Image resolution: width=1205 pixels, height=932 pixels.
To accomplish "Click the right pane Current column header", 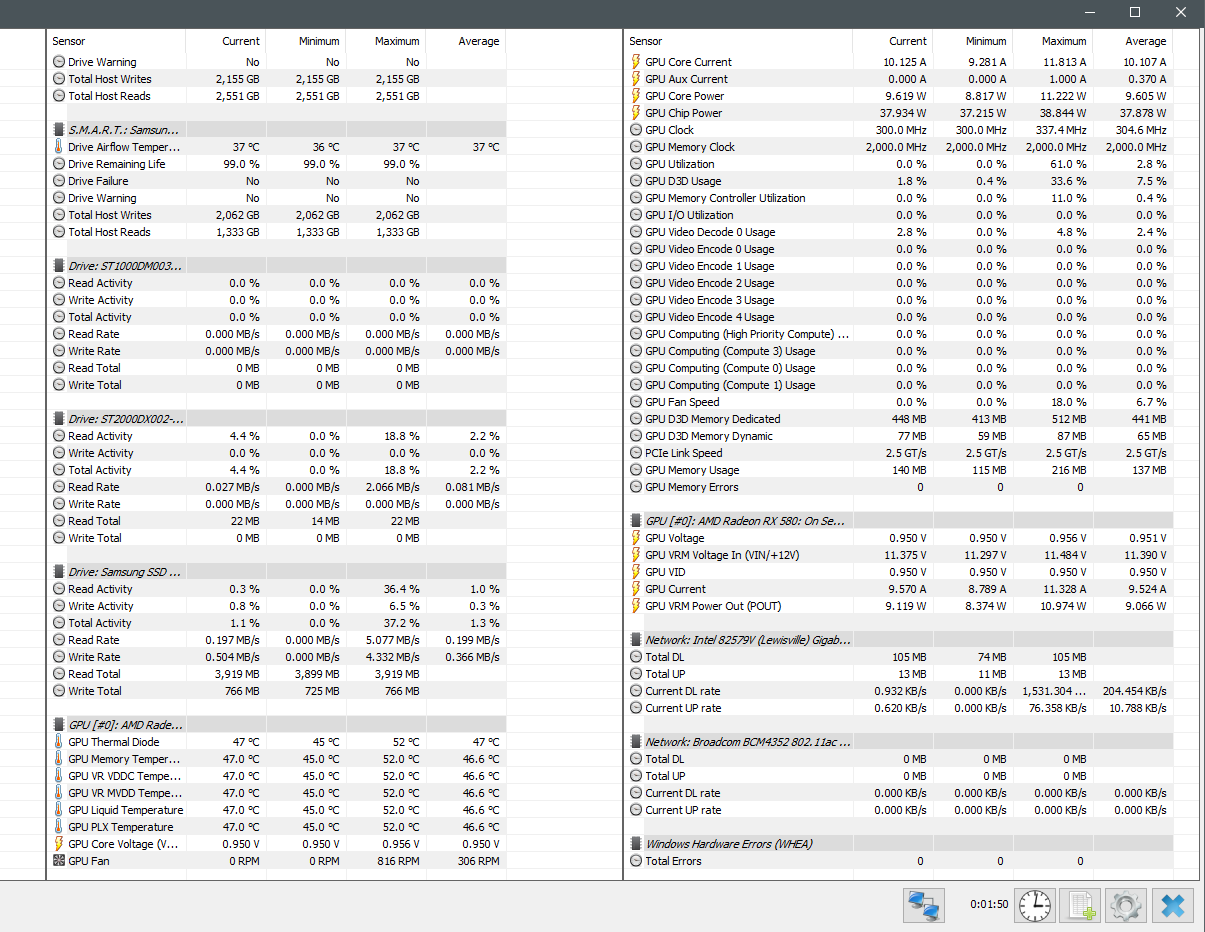I will [x=892, y=41].
